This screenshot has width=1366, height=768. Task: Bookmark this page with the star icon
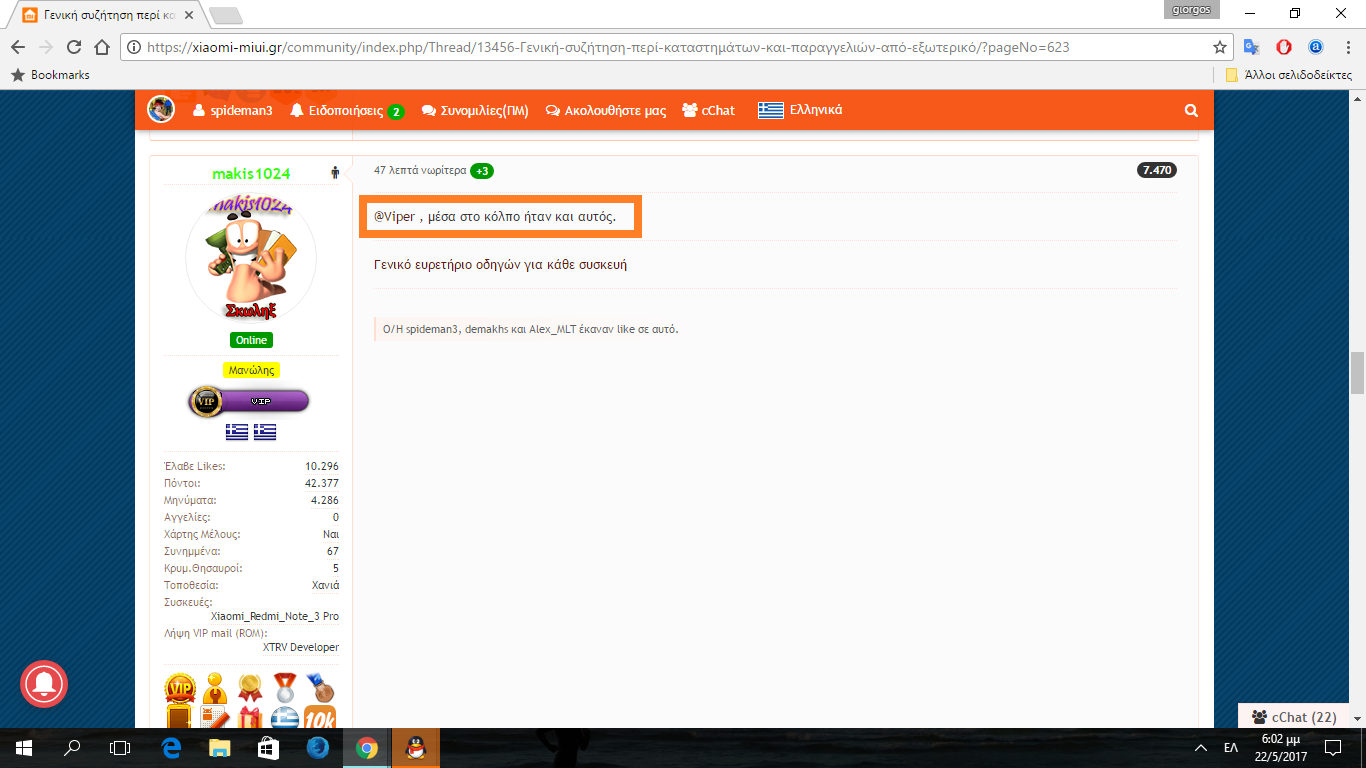[x=1220, y=47]
